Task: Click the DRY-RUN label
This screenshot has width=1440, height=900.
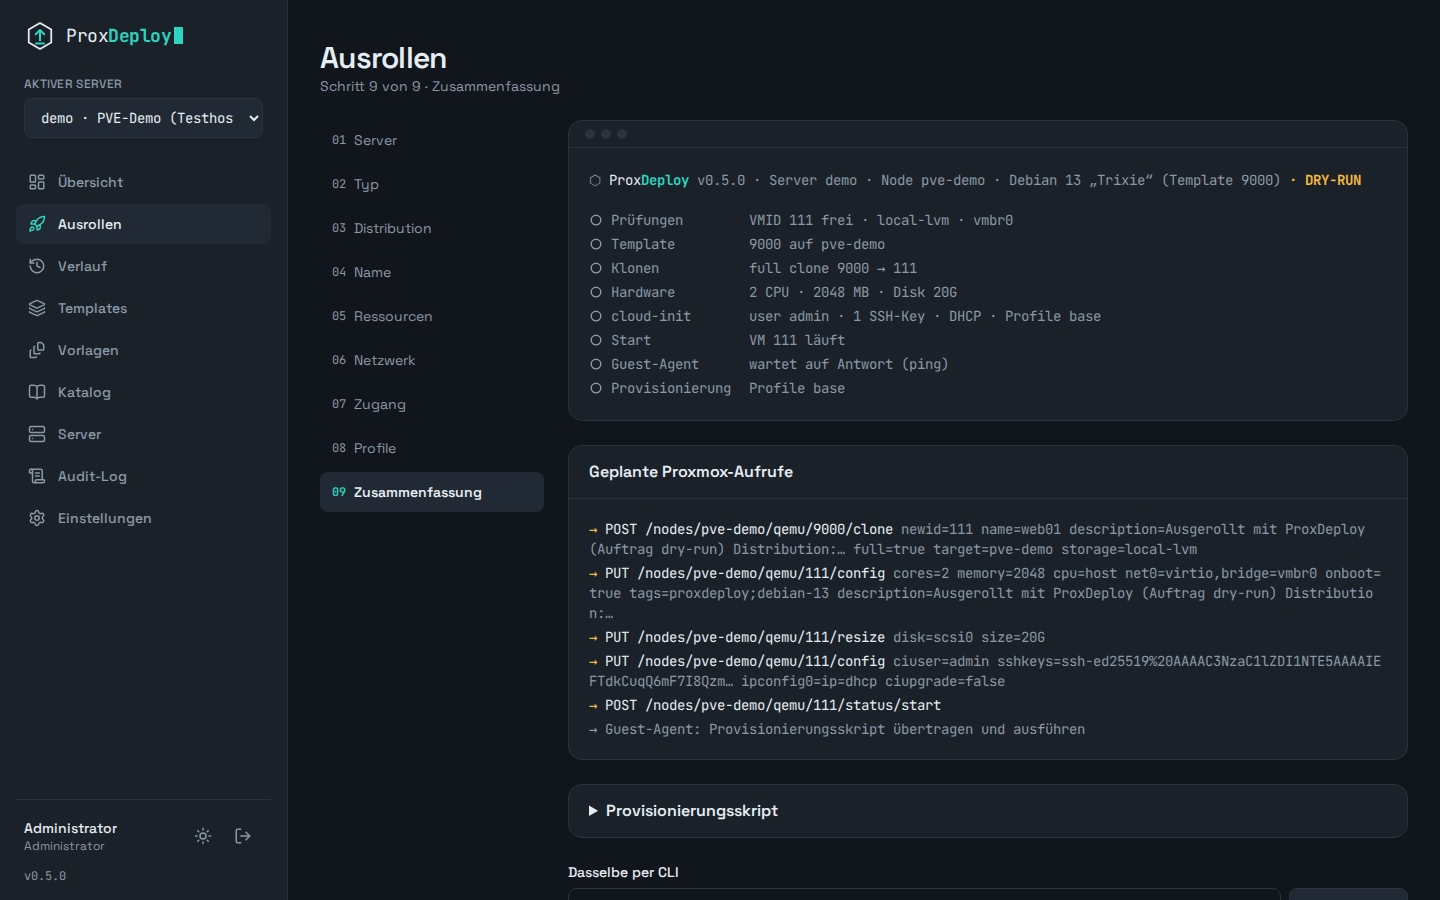Action: 1333,180
